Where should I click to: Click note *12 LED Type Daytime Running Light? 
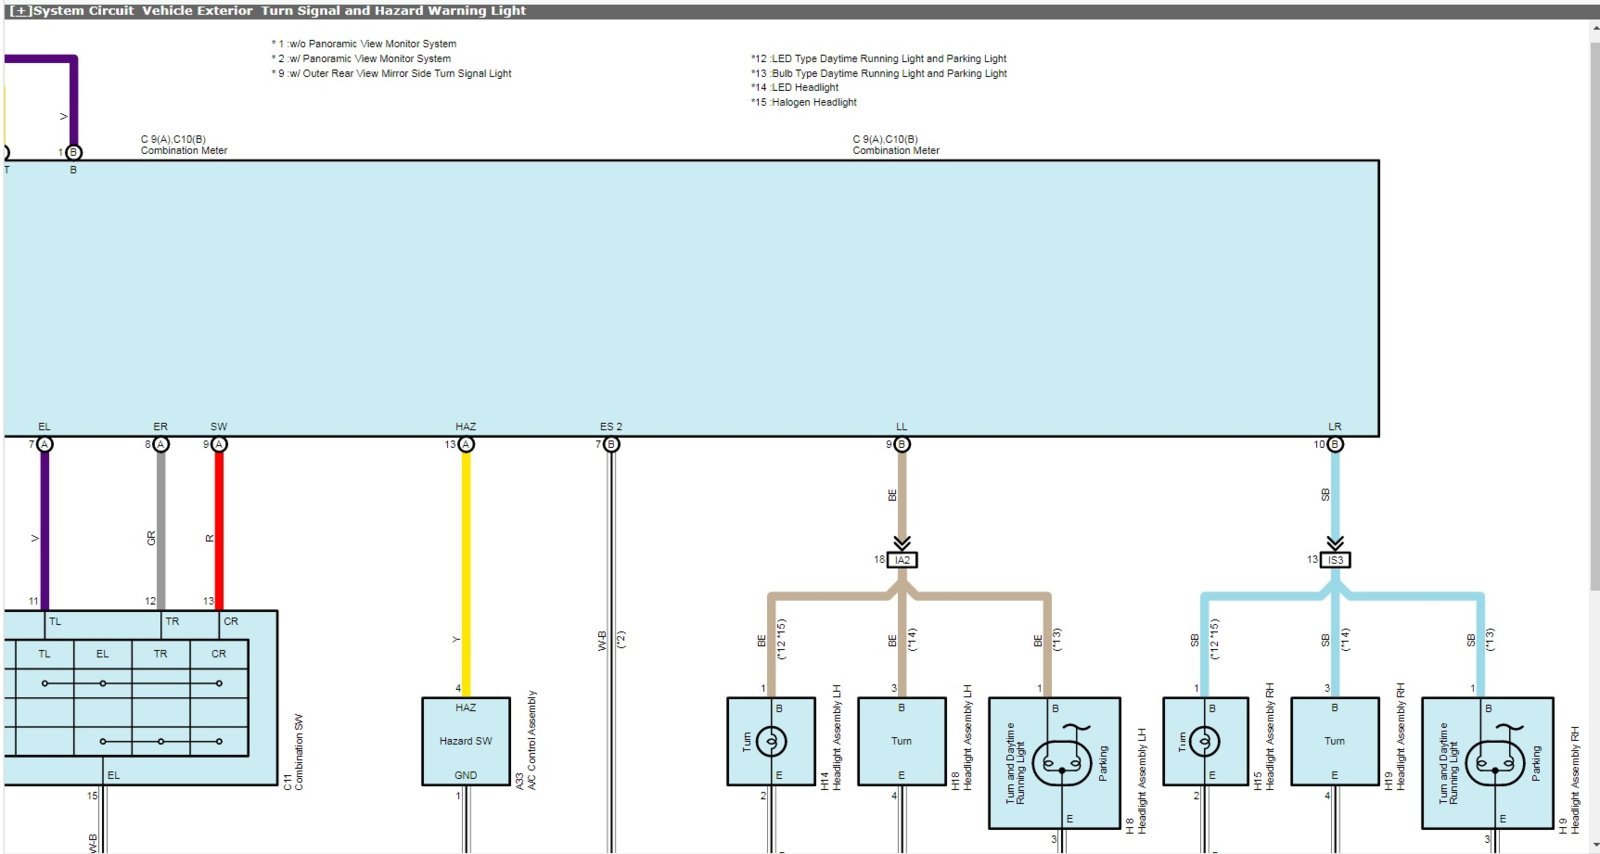(879, 58)
